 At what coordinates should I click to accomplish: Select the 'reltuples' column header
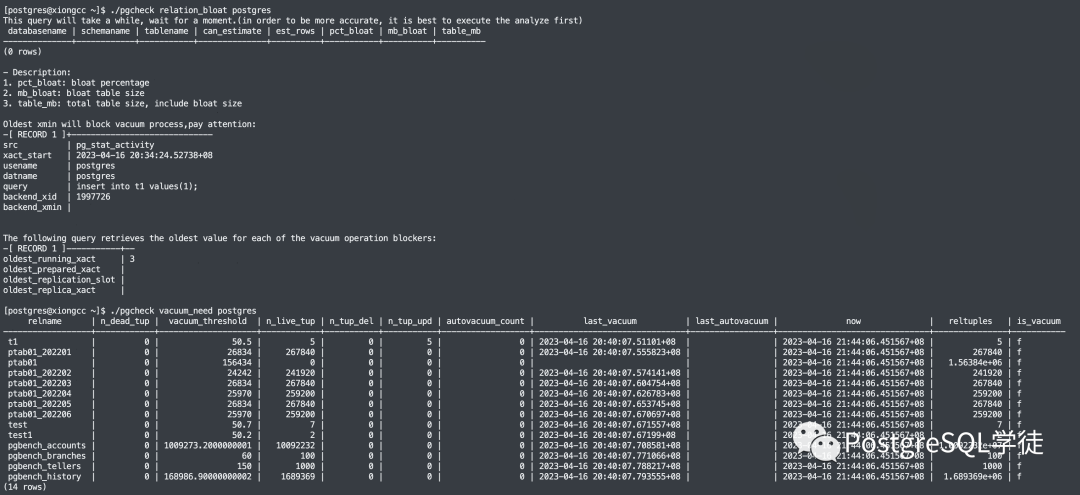(x=970, y=322)
